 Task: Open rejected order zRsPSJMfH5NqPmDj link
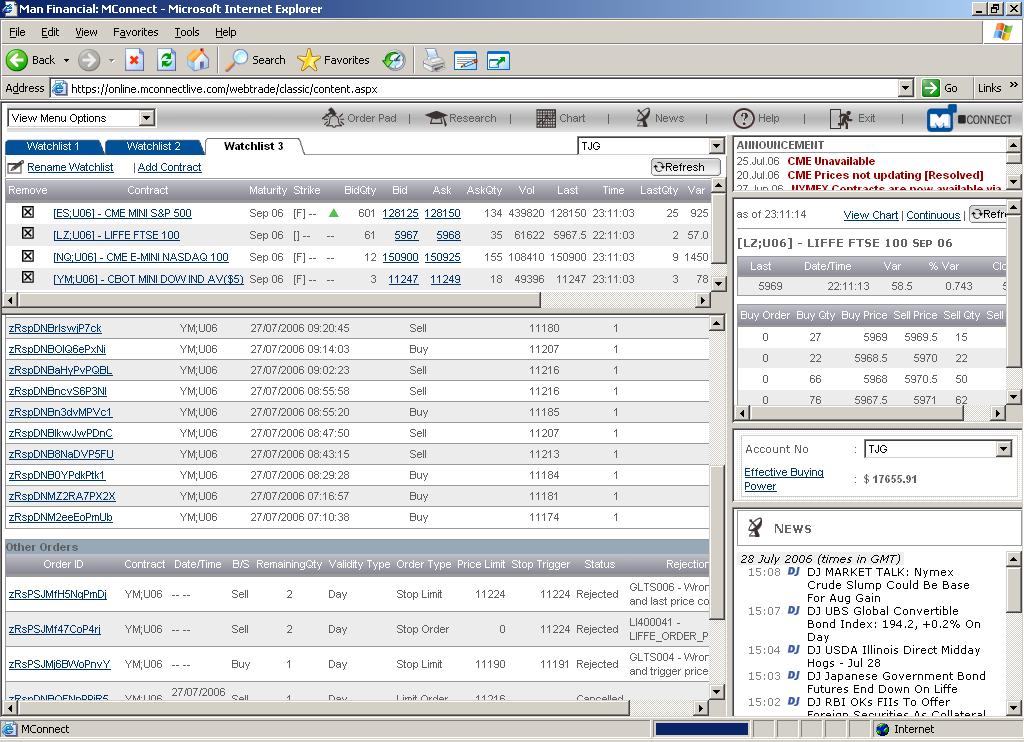pyautogui.click(x=57, y=594)
